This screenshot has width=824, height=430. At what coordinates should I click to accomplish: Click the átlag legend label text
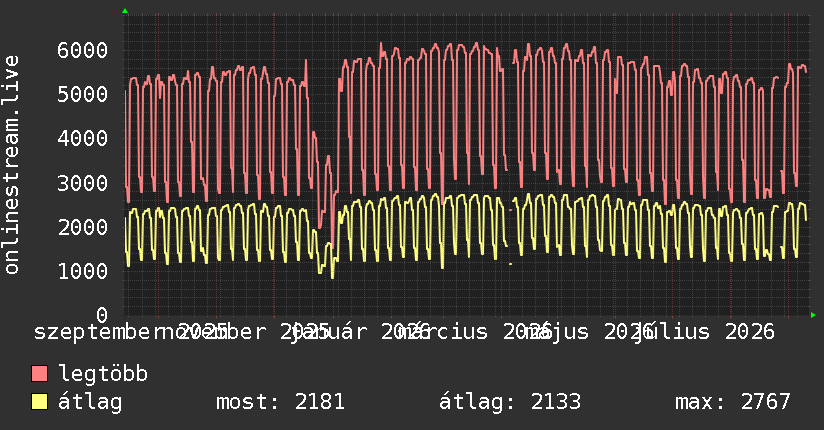(x=90, y=403)
